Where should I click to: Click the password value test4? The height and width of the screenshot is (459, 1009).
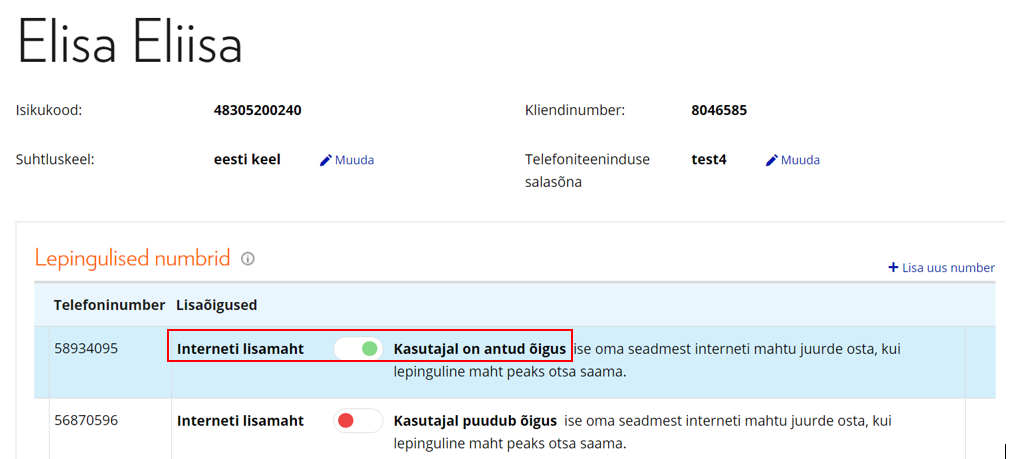(x=709, y=160)
